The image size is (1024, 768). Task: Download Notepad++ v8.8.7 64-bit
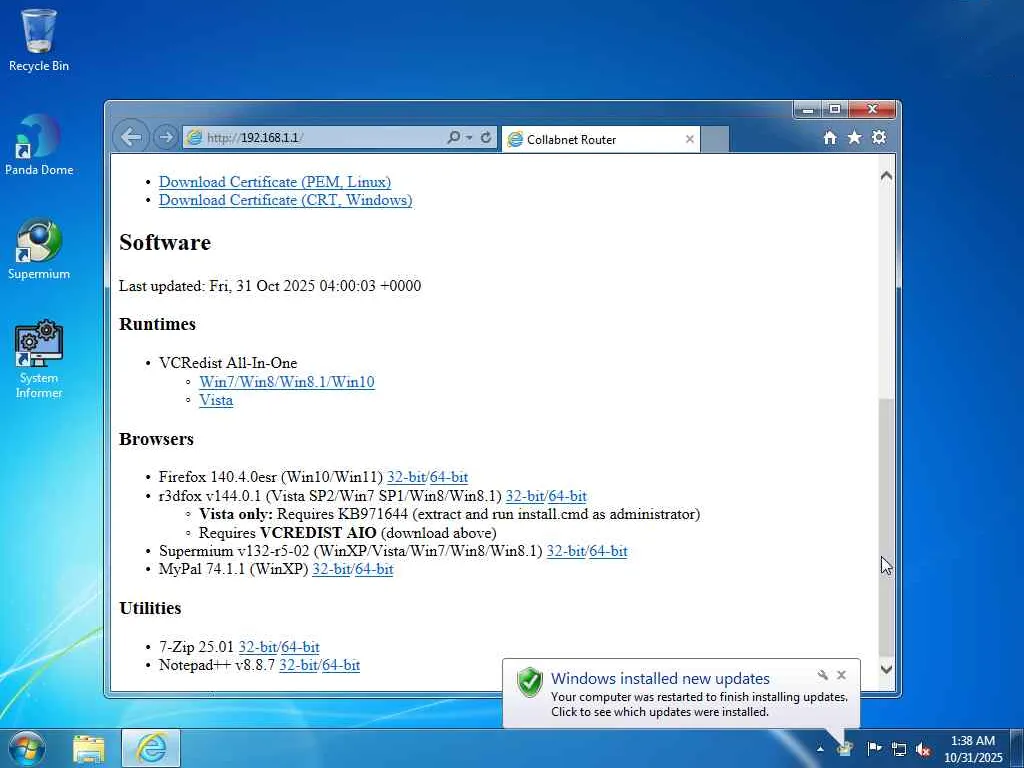[x=341, y=665]
